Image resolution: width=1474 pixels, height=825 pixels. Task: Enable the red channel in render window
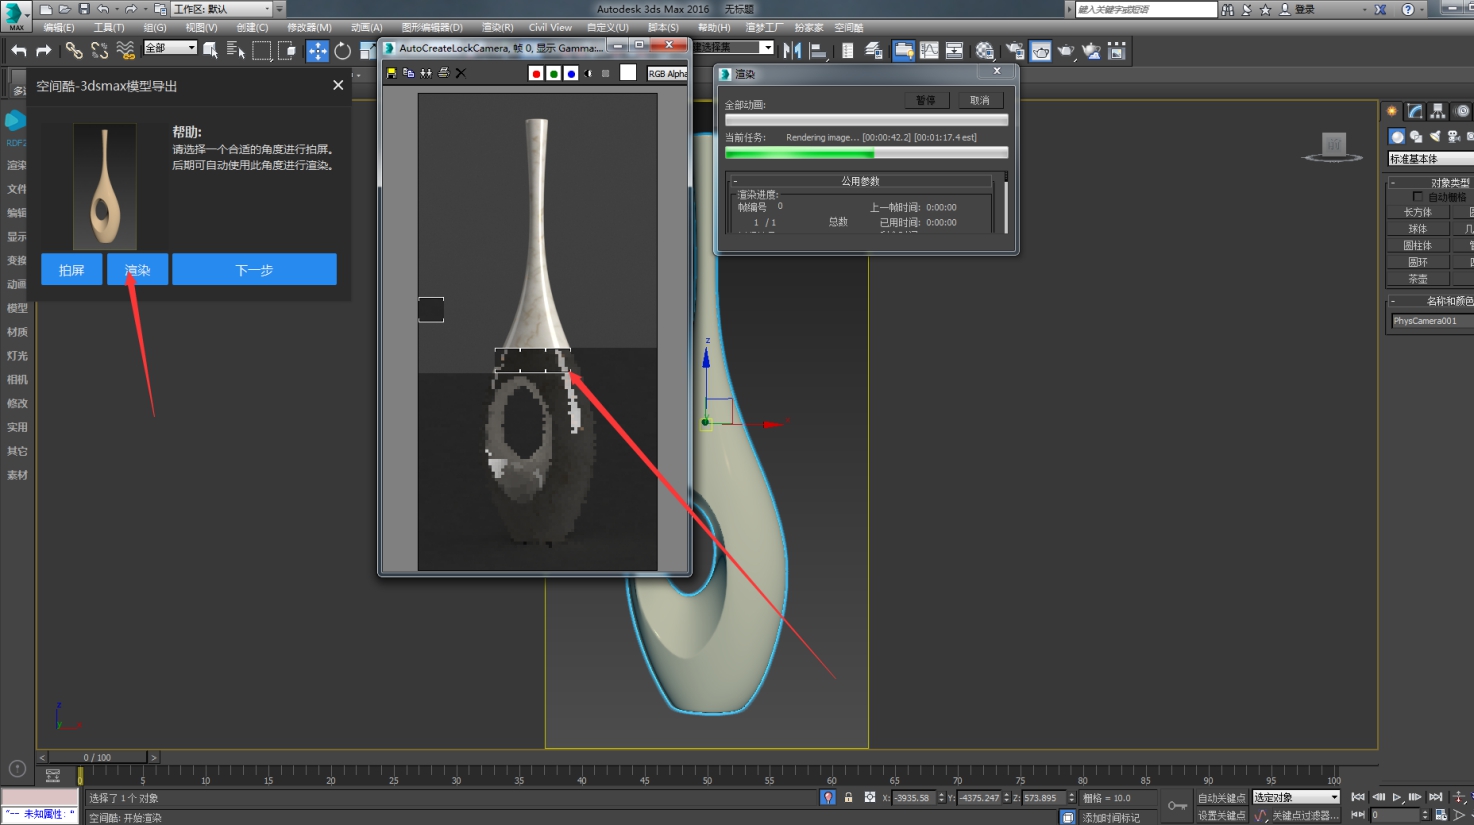[536, 73]
